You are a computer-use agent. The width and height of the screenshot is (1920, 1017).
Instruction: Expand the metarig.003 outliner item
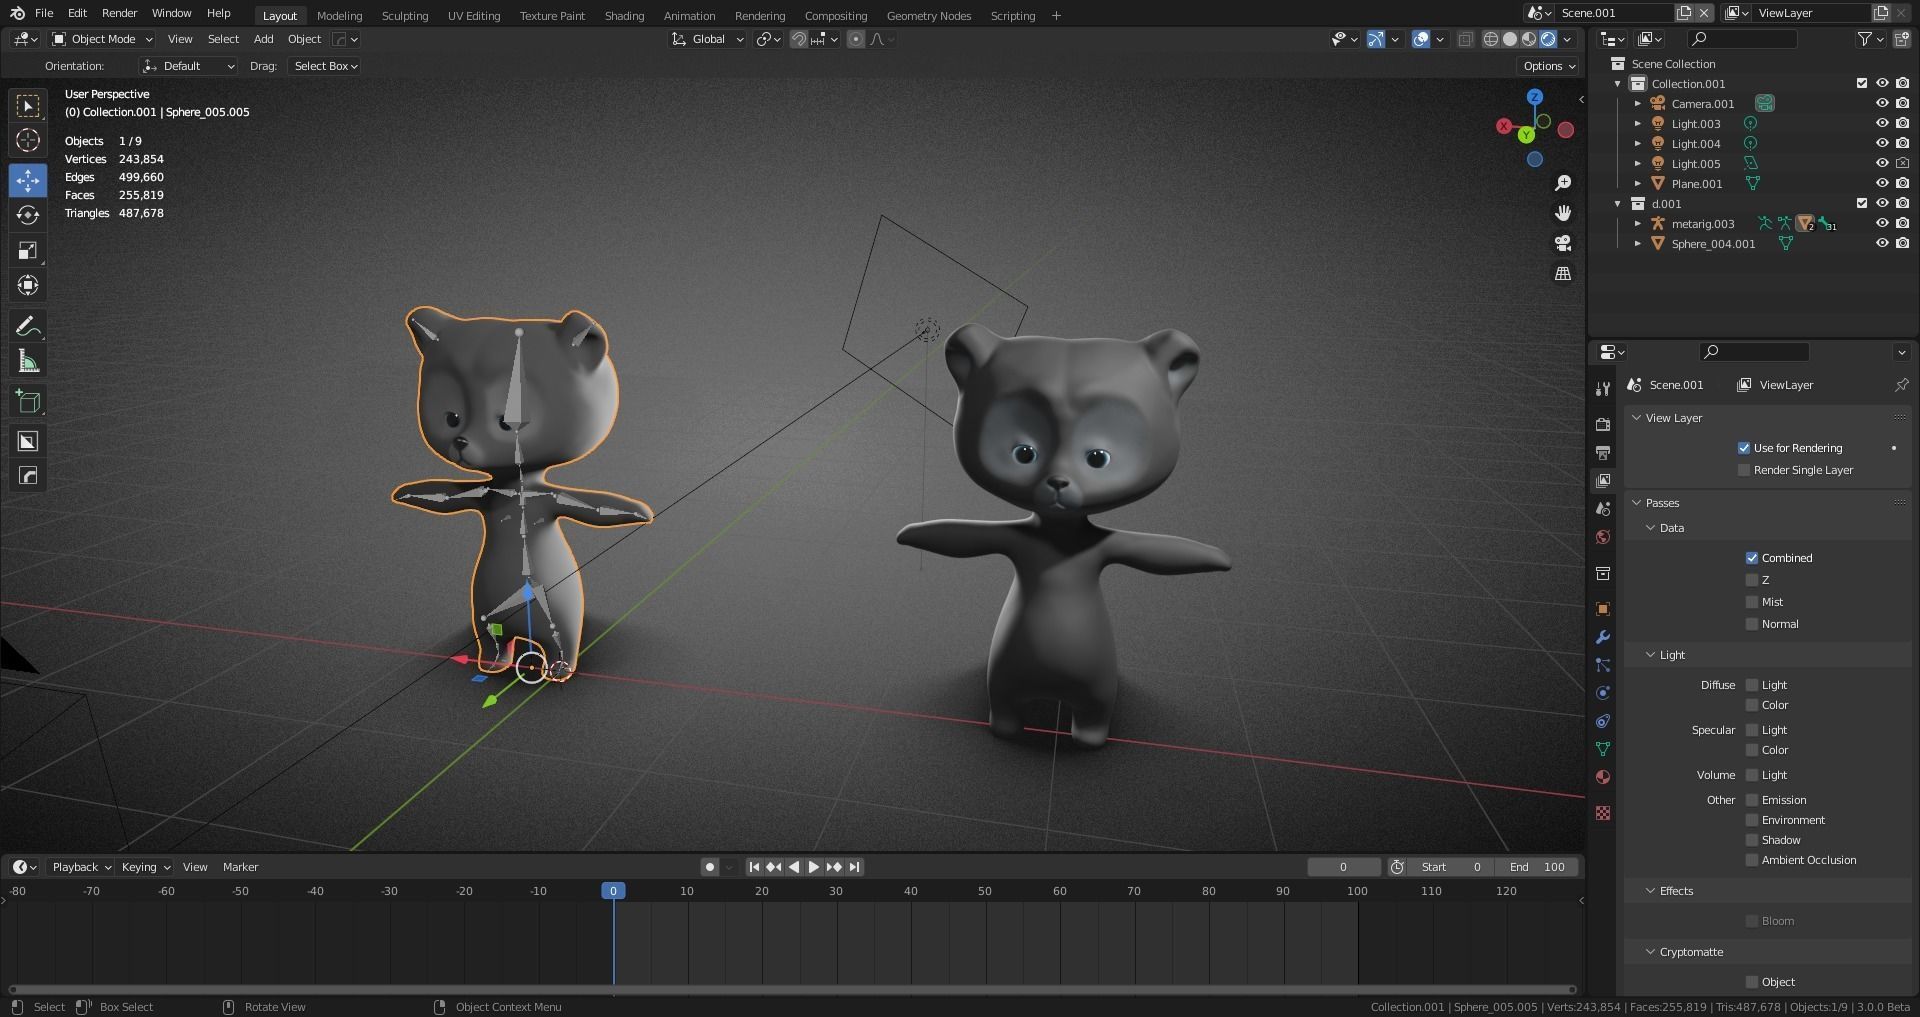(x=1638, y=223)
